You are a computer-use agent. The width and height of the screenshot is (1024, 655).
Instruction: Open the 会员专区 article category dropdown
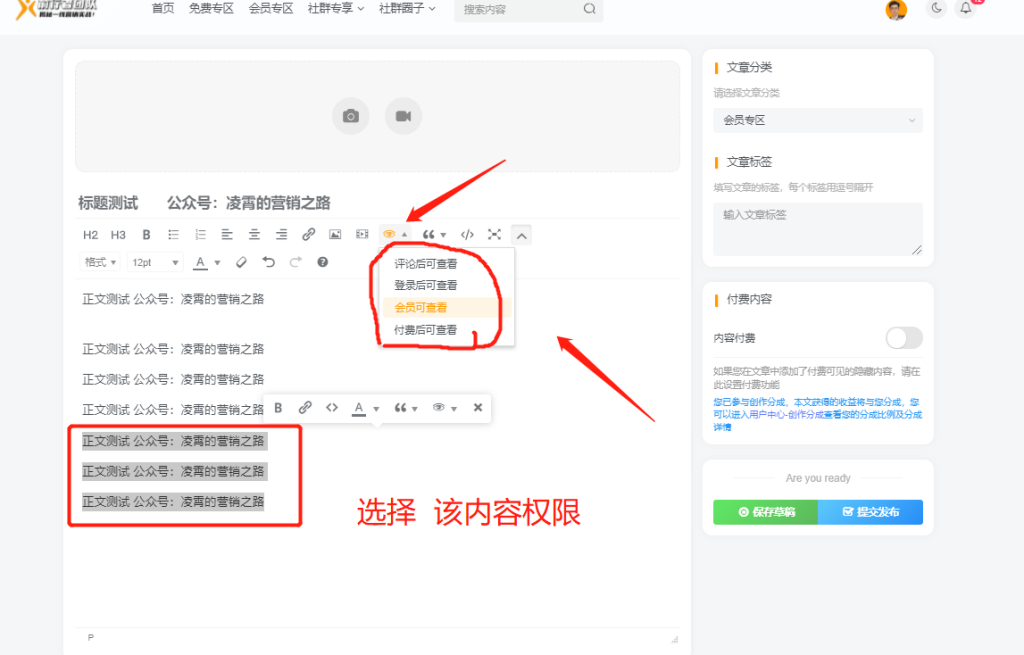point(817,120)
